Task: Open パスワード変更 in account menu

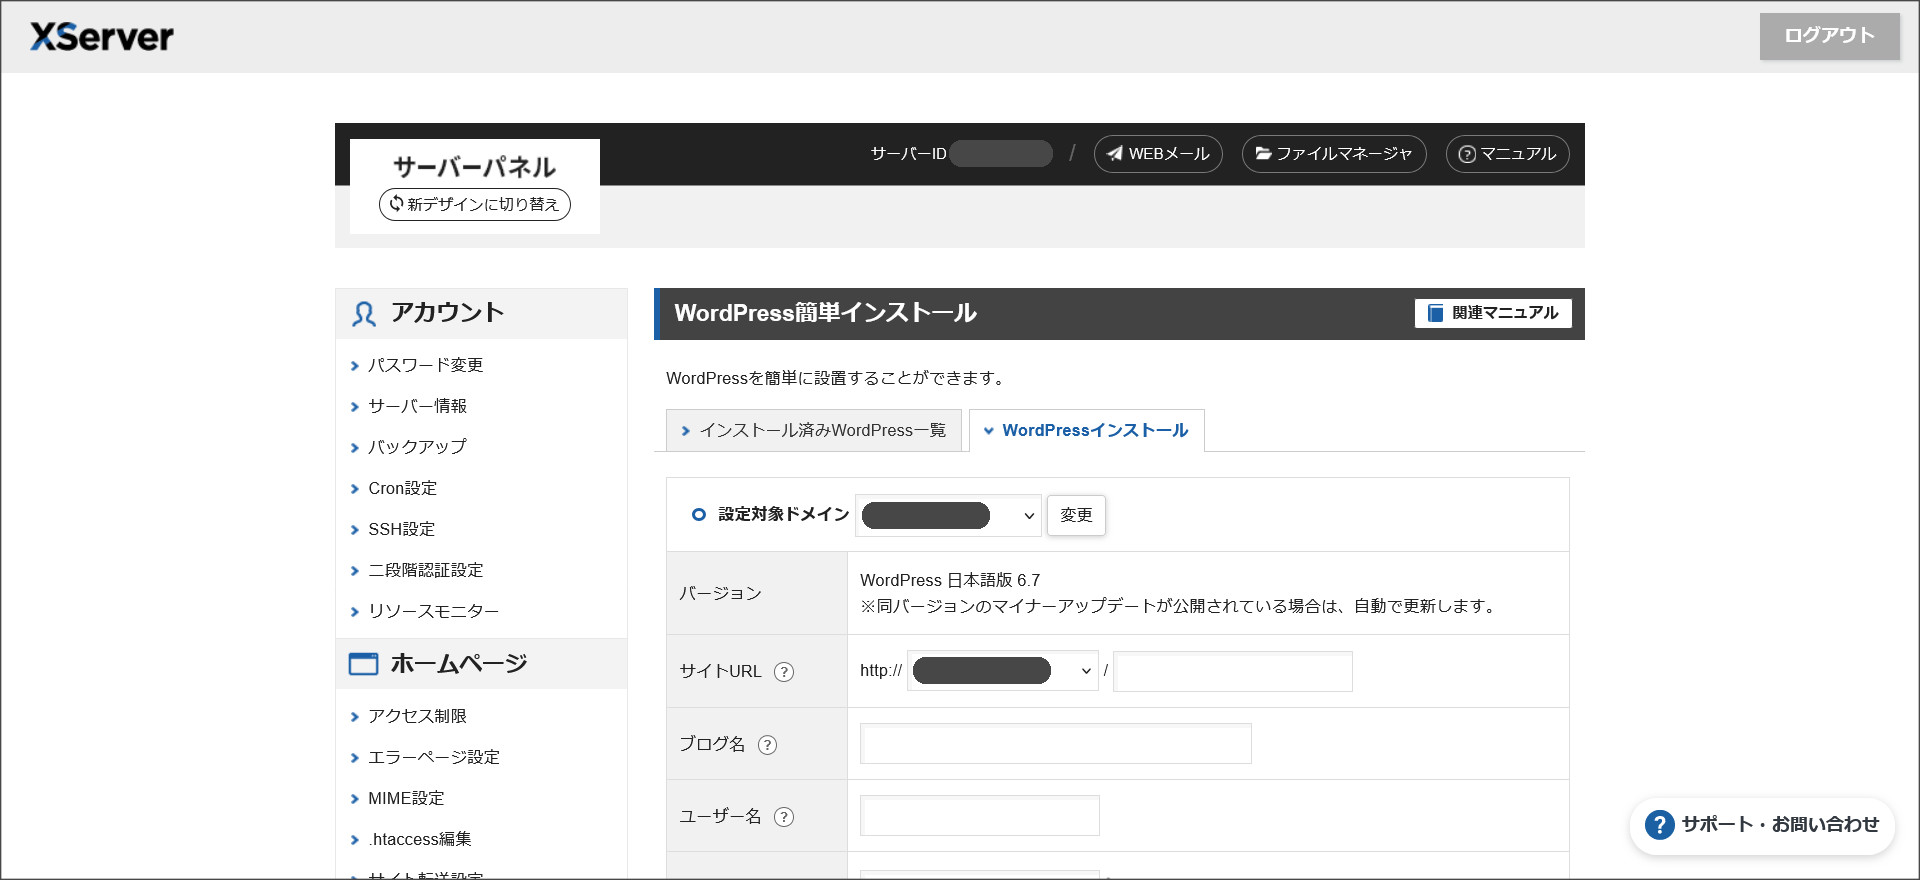Action: (425, 366)
